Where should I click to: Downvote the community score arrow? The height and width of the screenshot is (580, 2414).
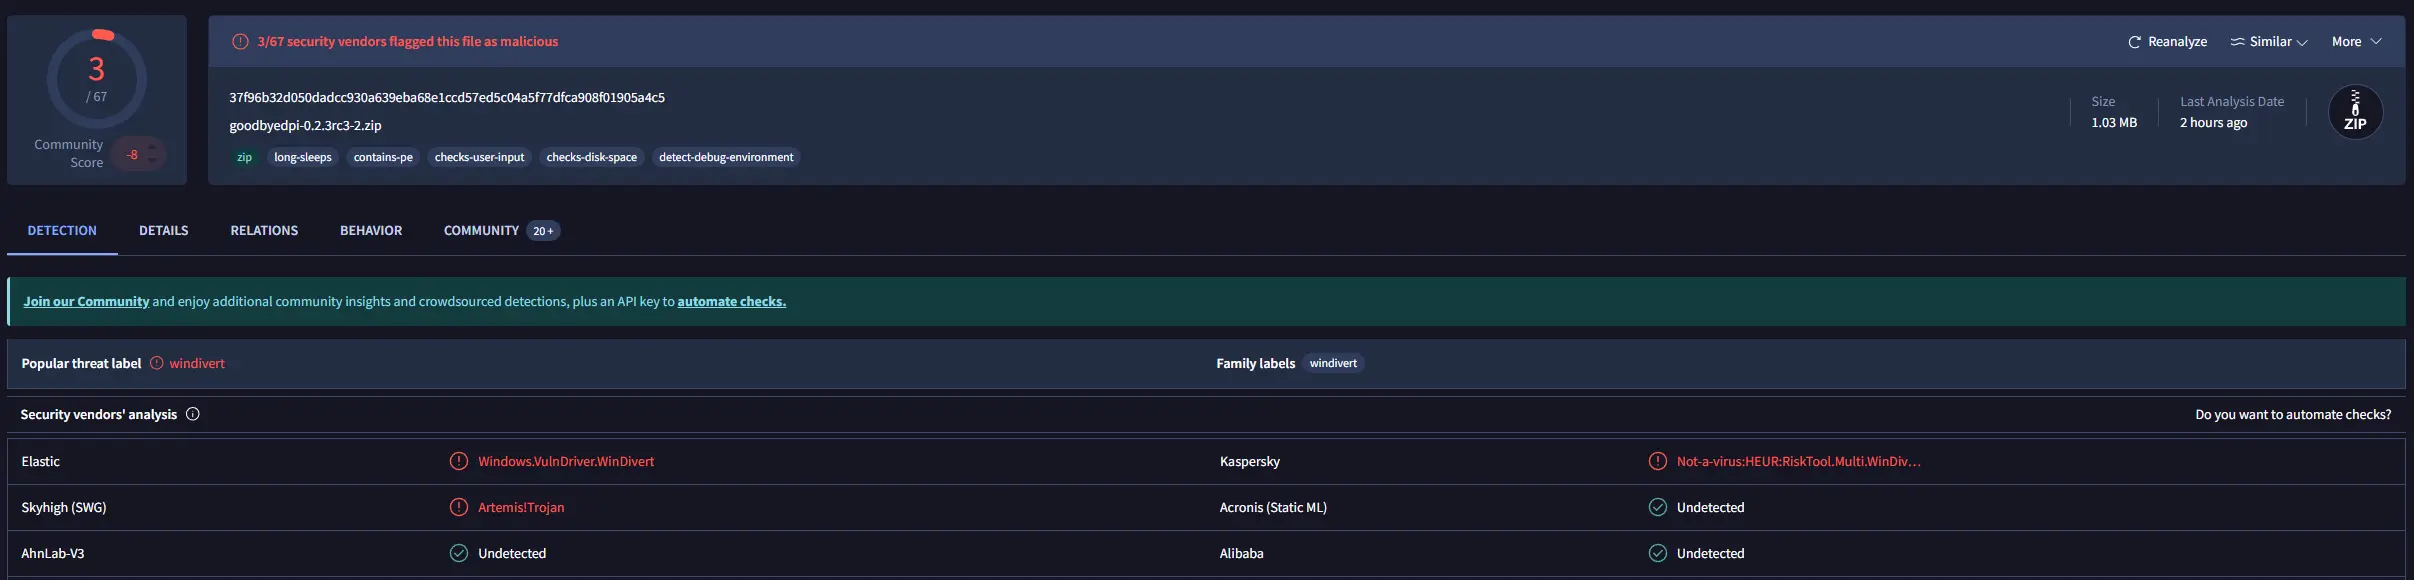152,161
